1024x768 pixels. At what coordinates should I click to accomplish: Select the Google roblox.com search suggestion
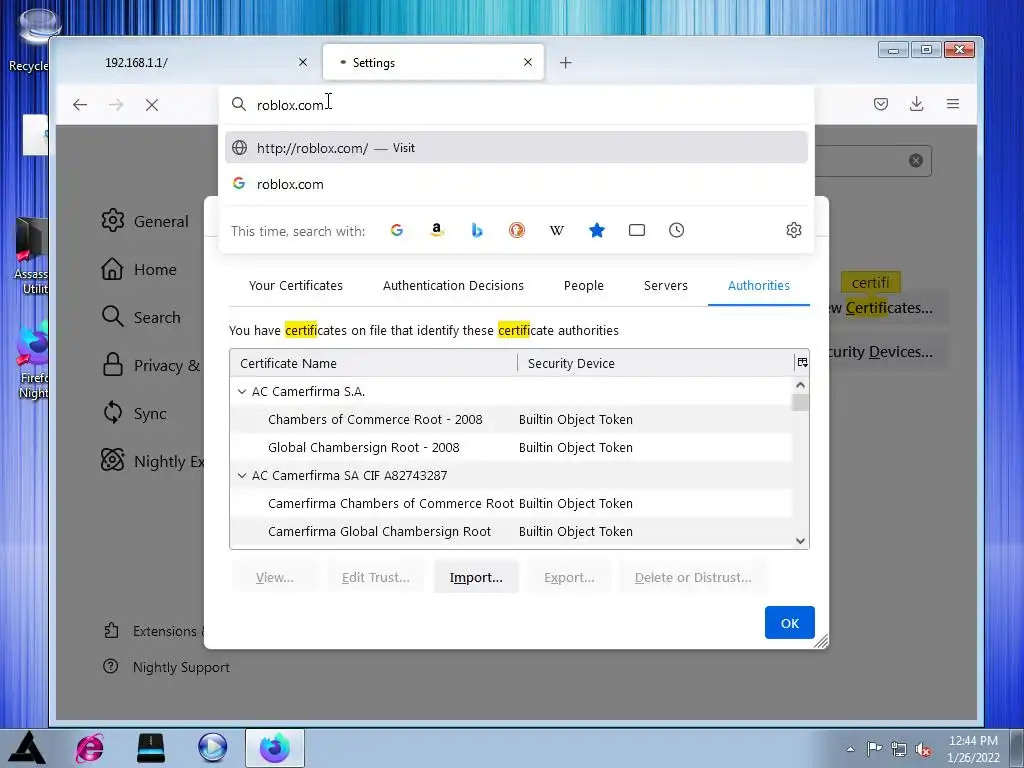tap(516, 184)
